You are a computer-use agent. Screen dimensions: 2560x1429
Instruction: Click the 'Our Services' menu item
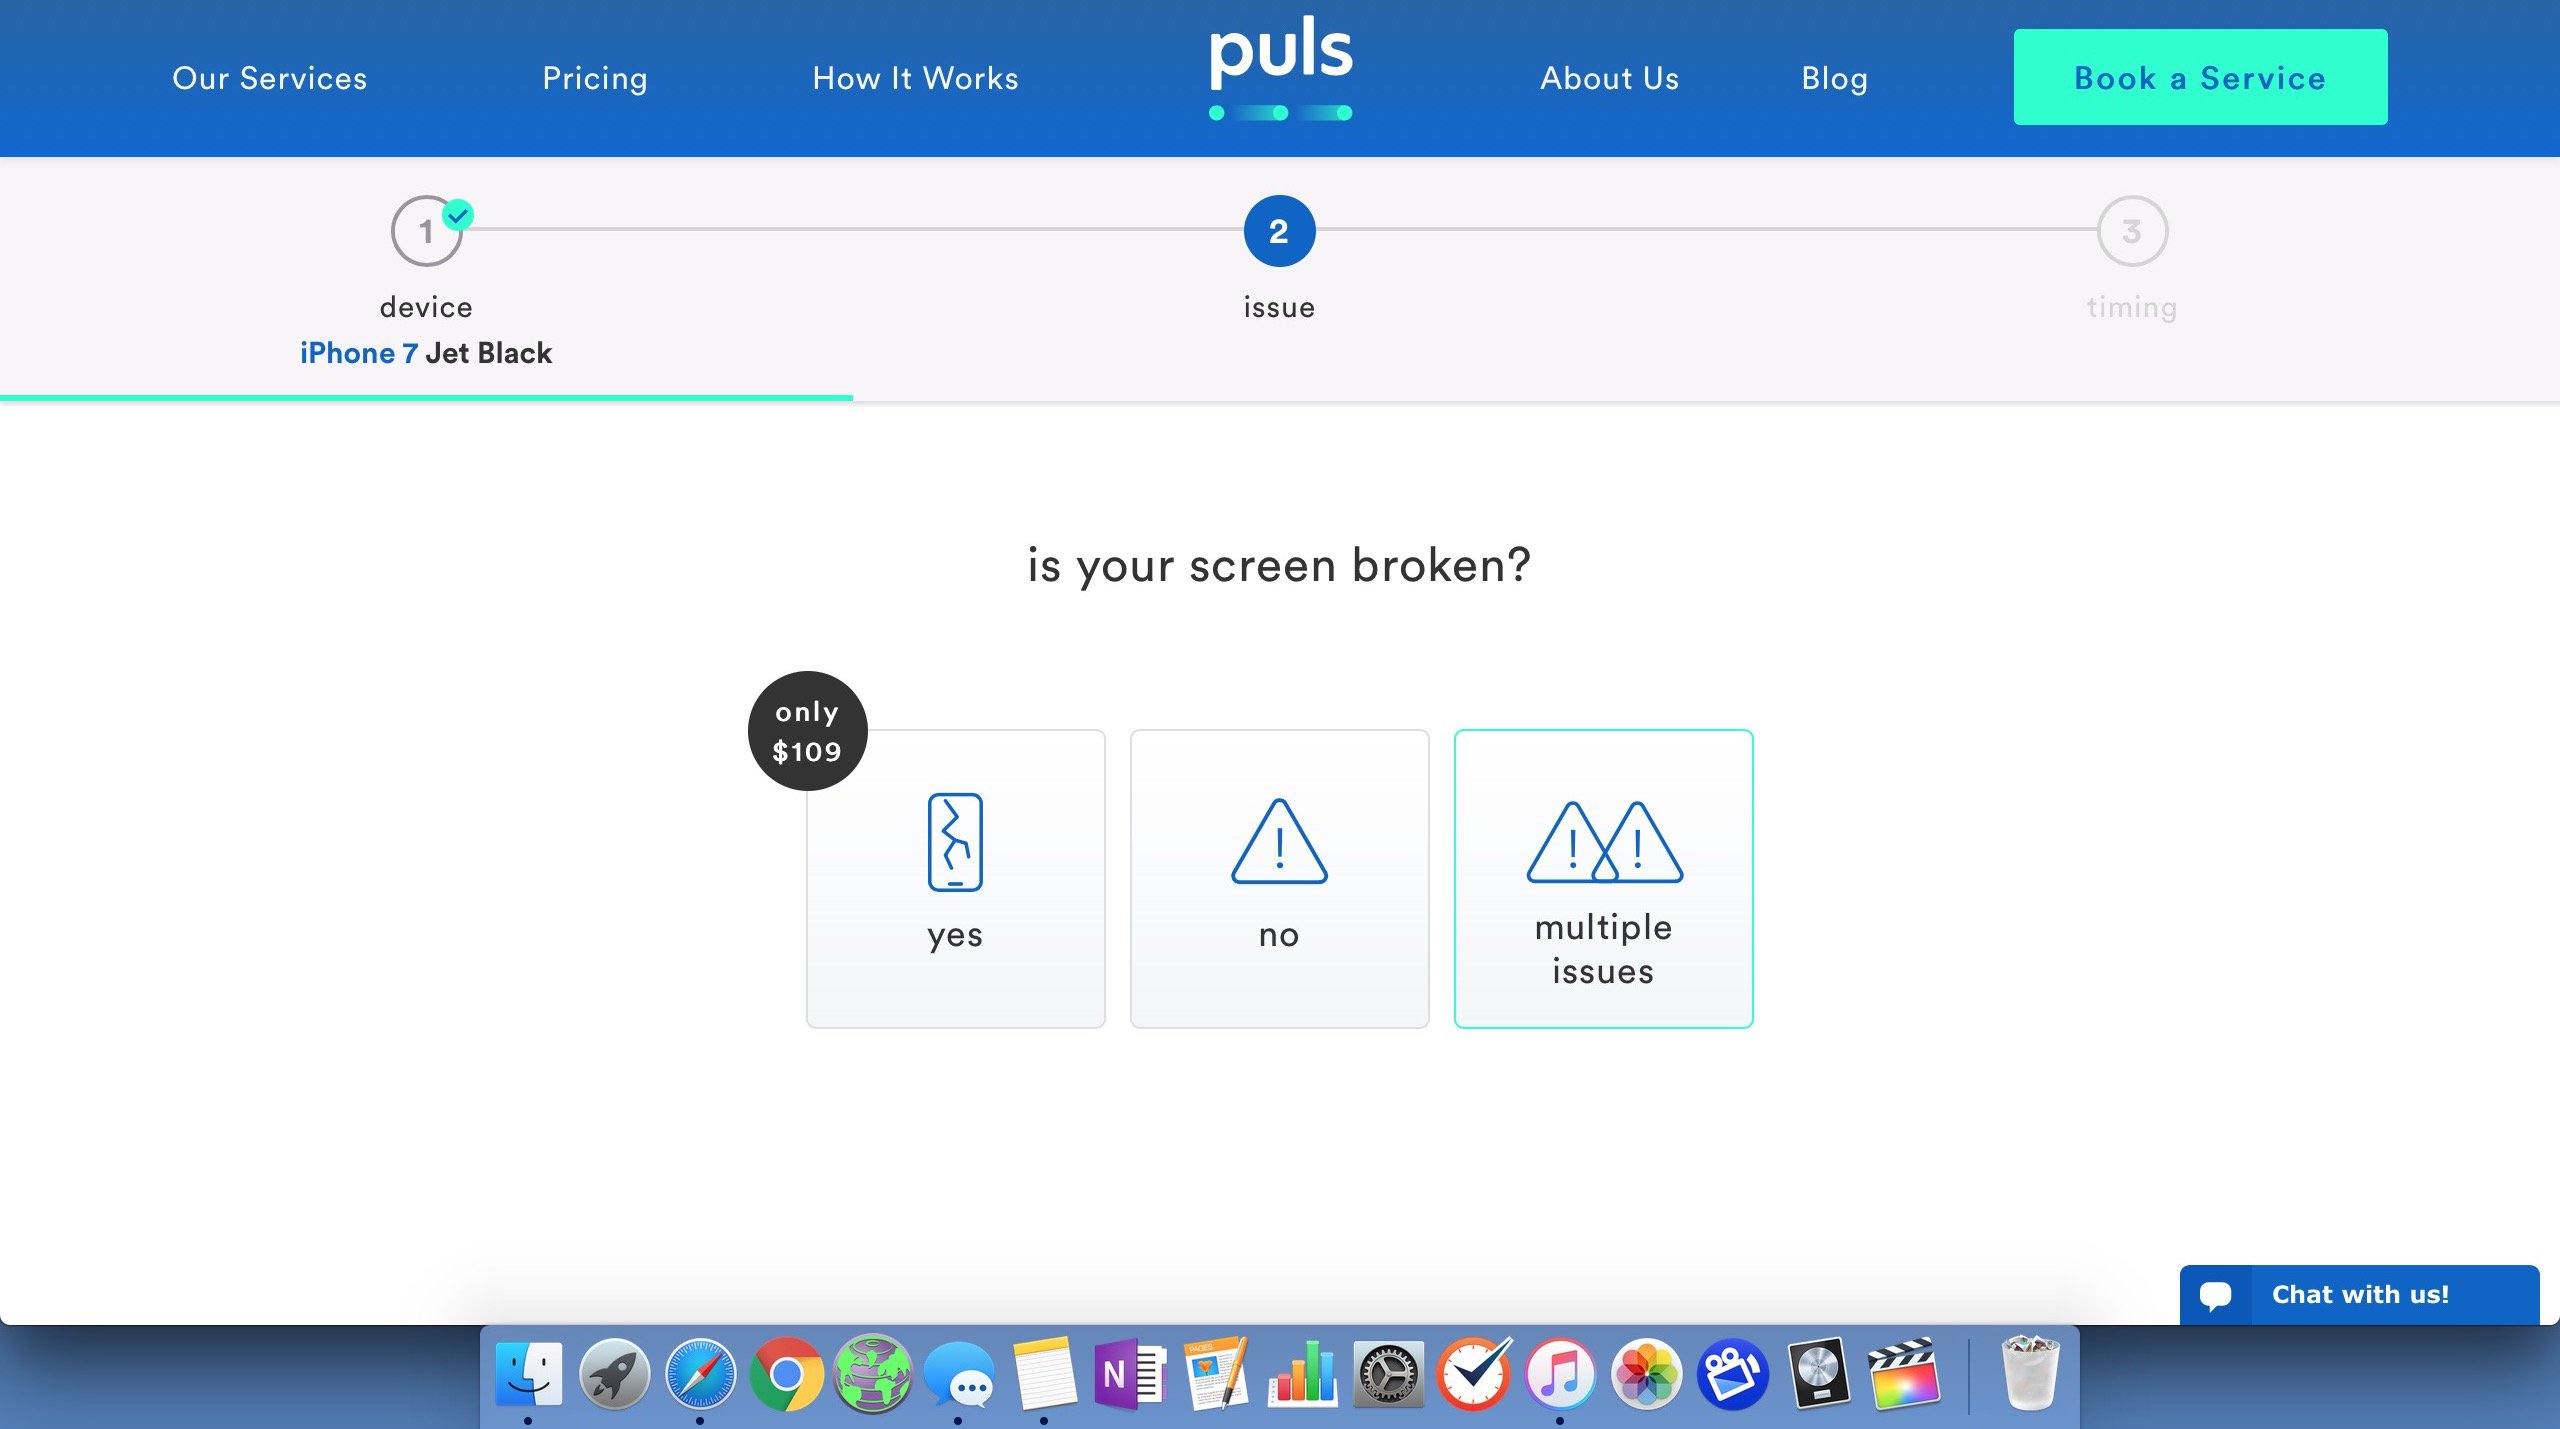269,77
